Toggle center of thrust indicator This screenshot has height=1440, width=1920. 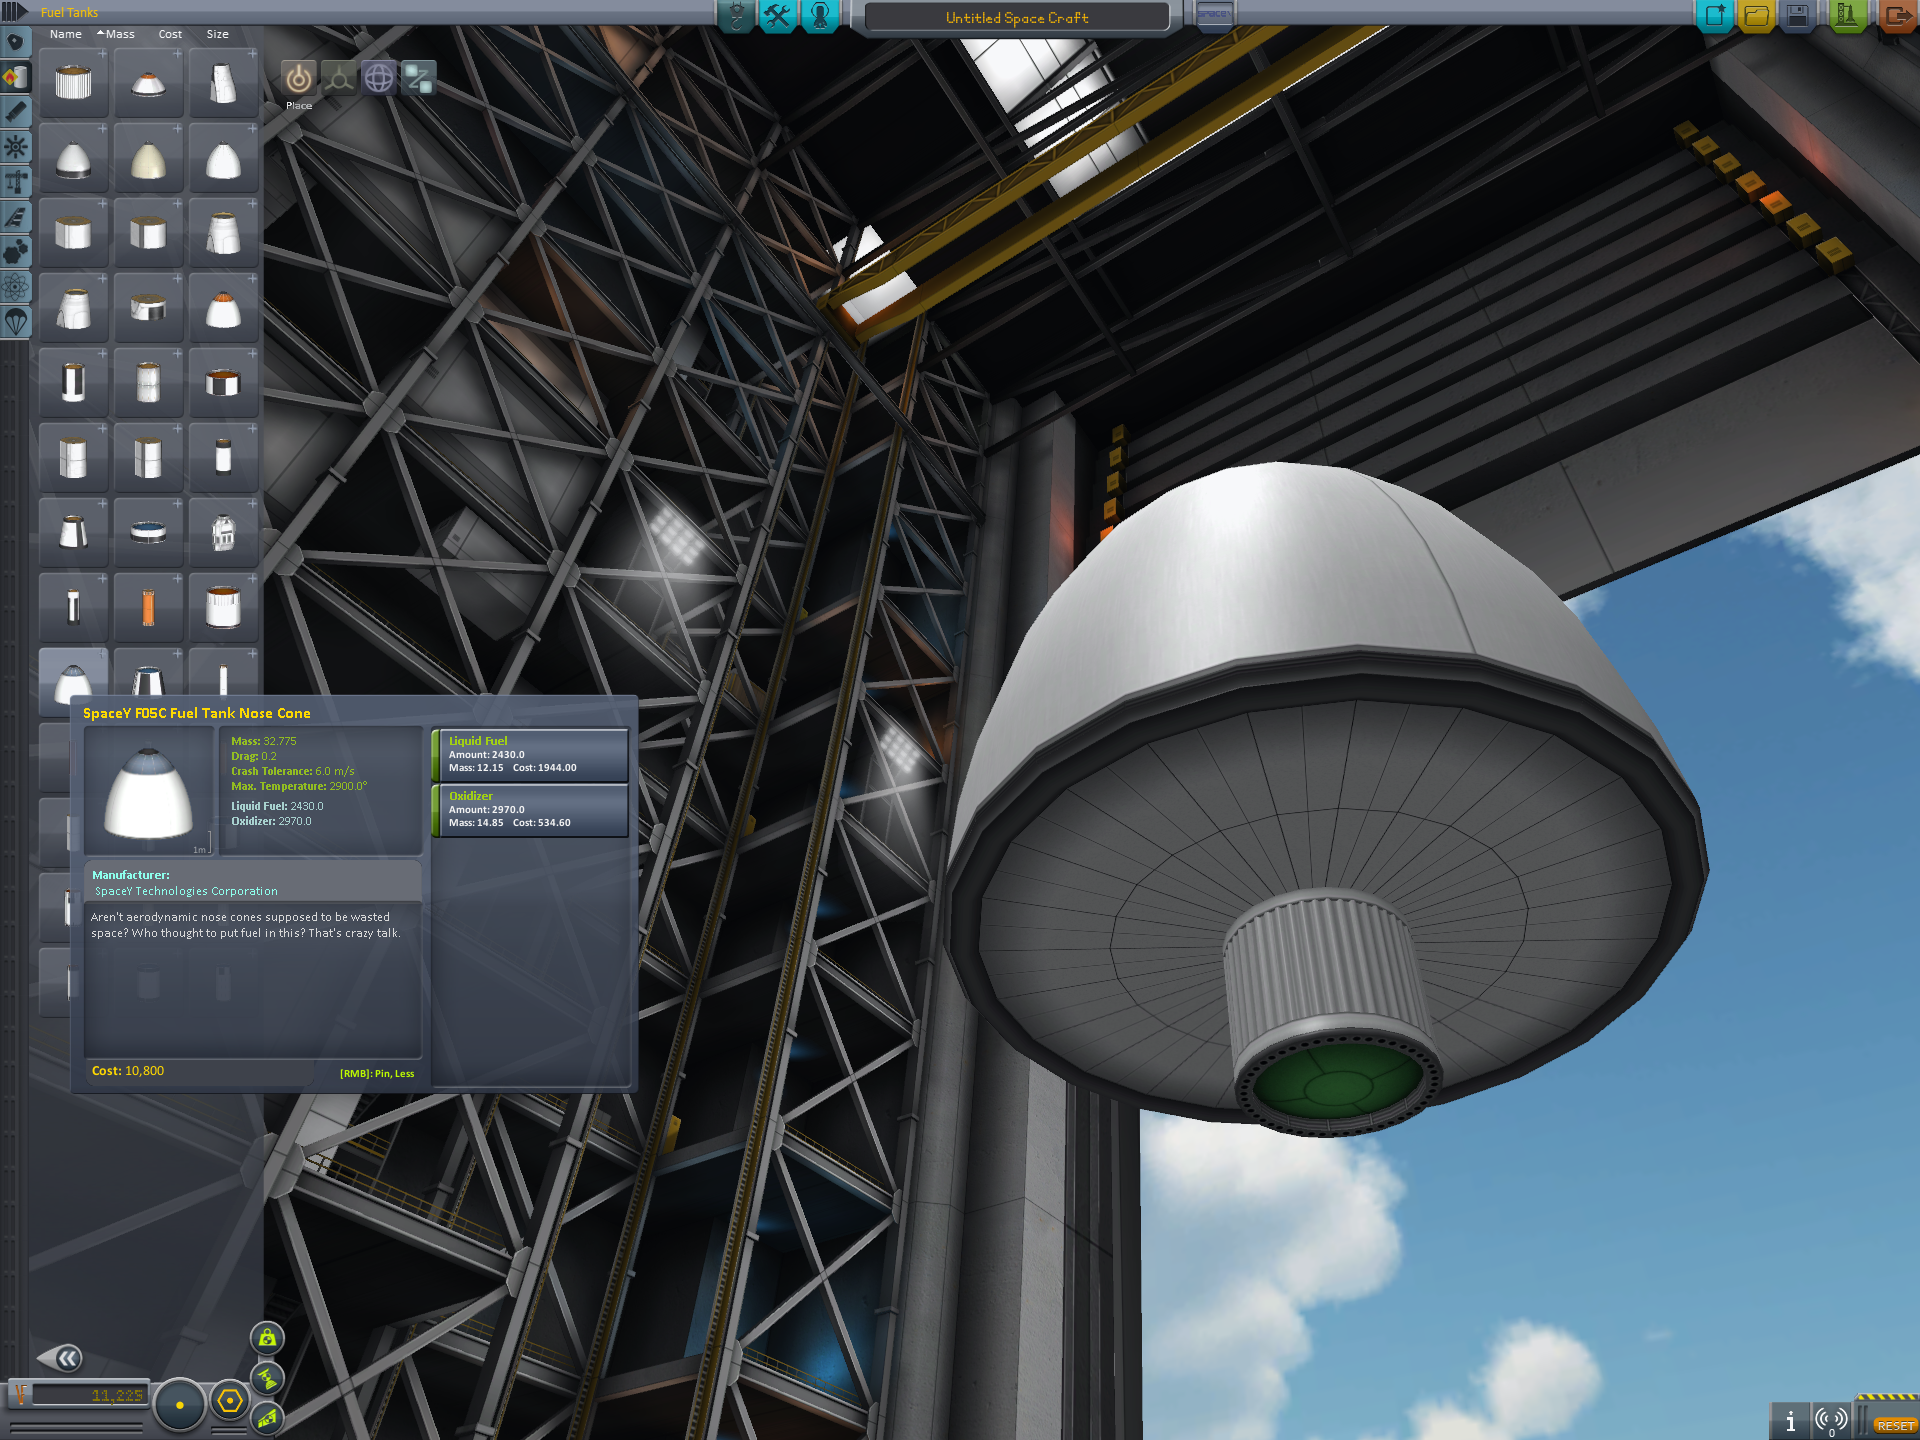pyautogui.click(x=267, y=1378)
